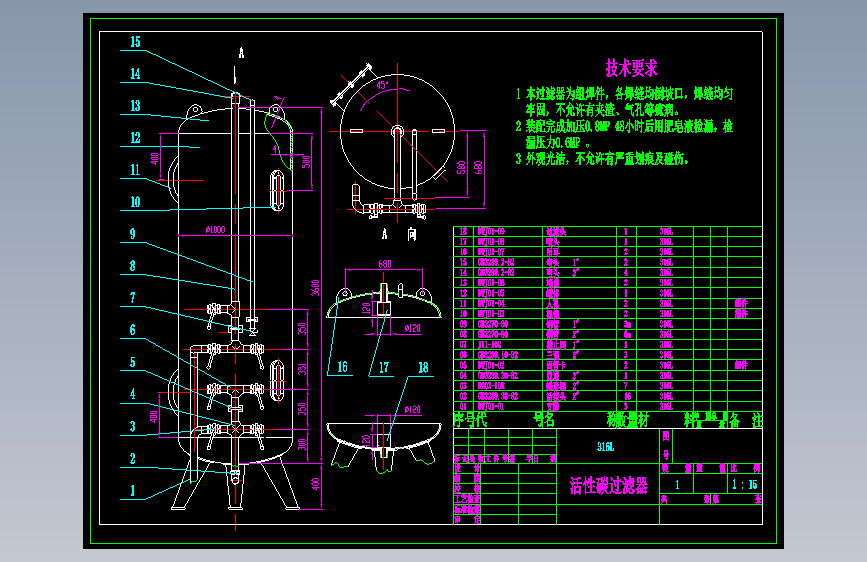Select the 活性碳过滤器 title block text
867x562 pixels.
[609, 486]
